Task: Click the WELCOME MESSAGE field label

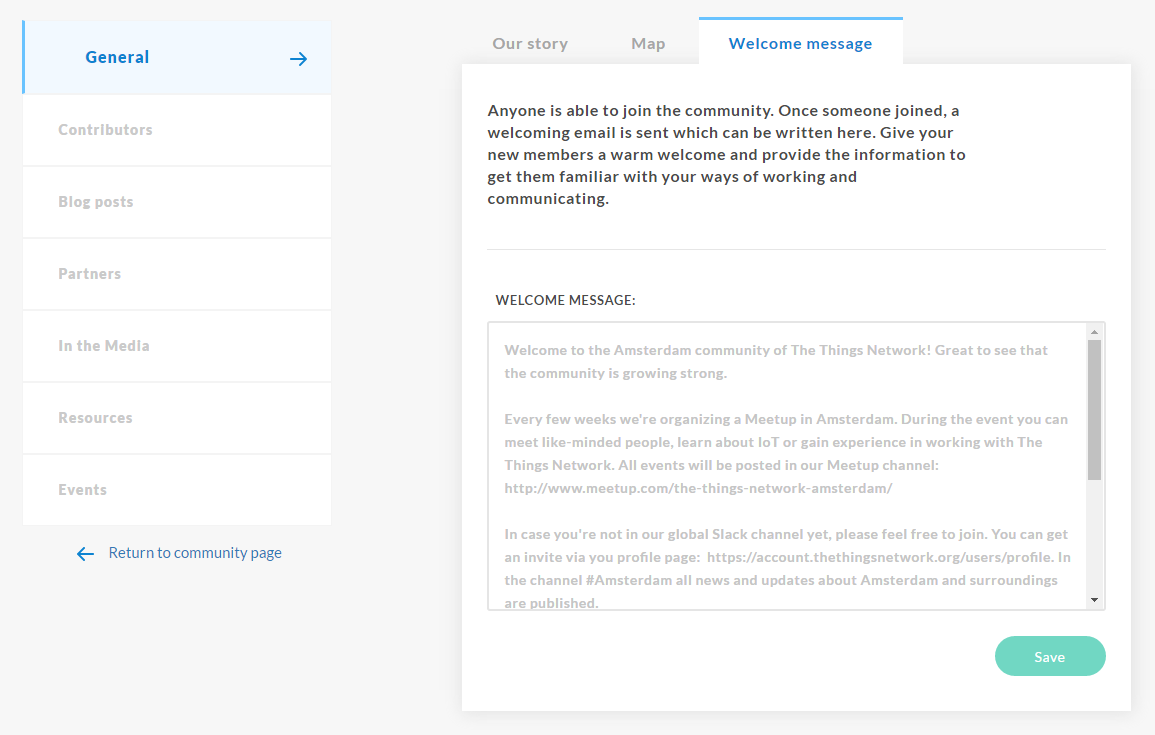Action: (566, 300)
